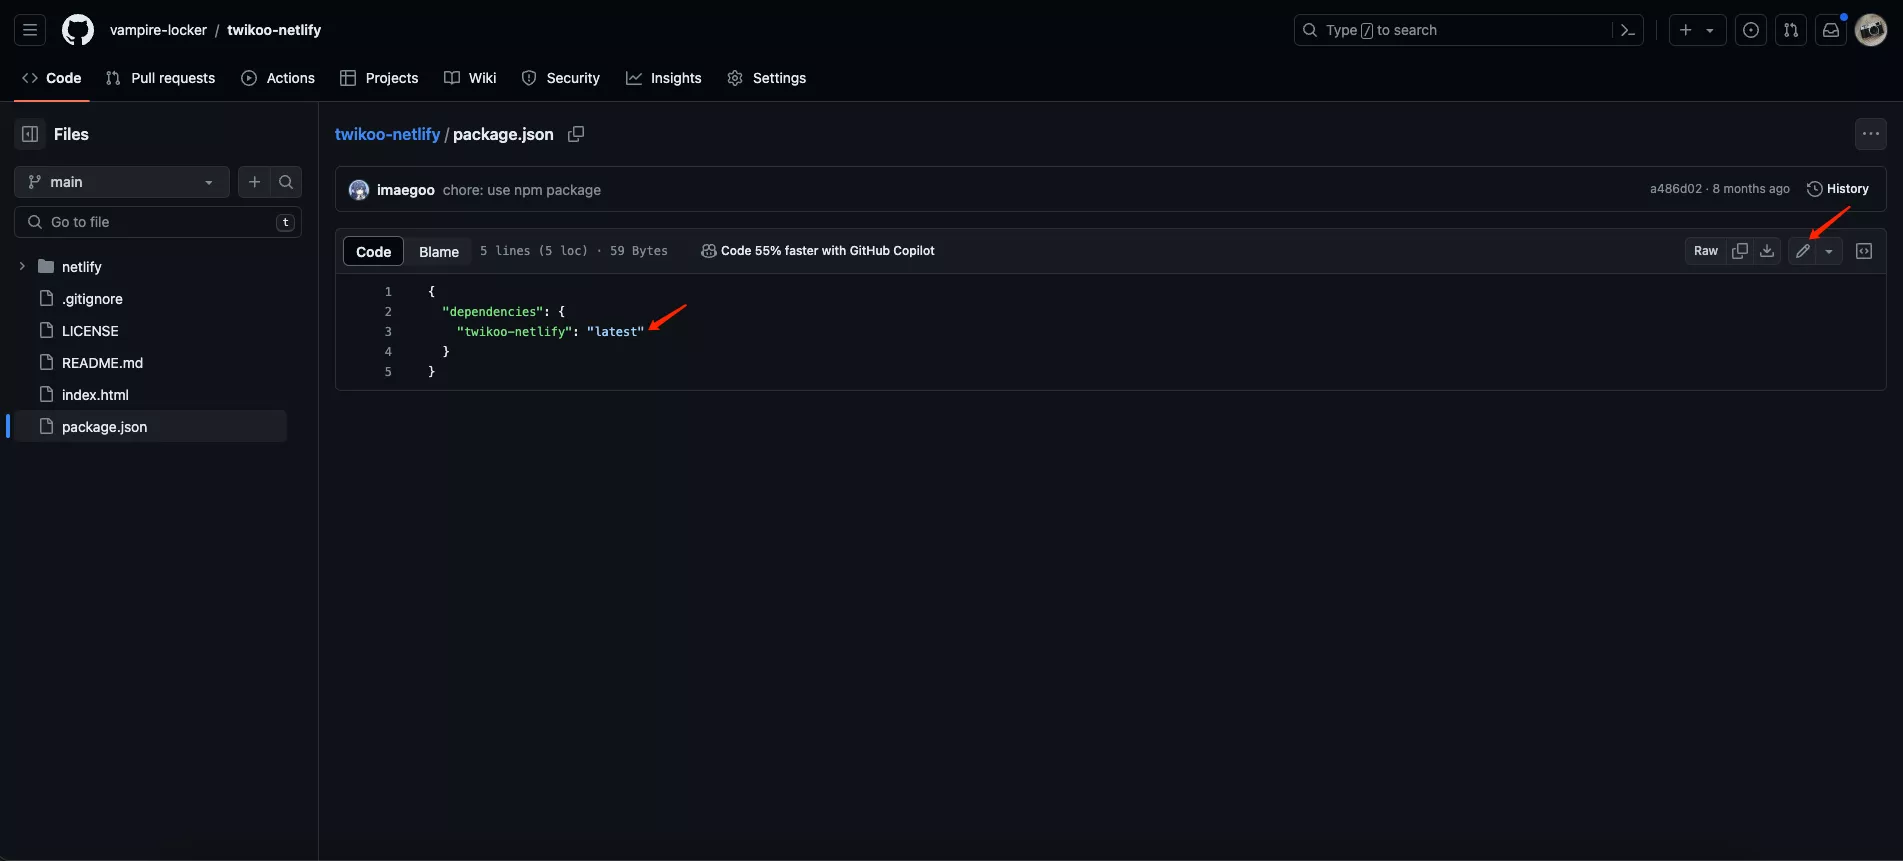The image size is (1903, 861).
Task: Click twikoo-netlify breadcrumb link
Action: coord(387,134)
